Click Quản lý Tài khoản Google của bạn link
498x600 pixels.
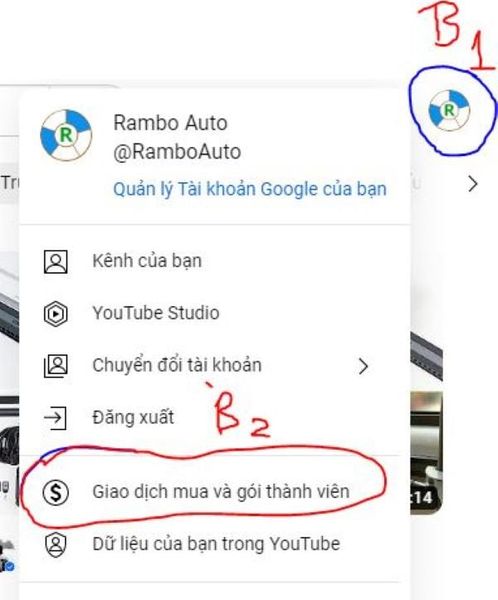pos(250,189)
